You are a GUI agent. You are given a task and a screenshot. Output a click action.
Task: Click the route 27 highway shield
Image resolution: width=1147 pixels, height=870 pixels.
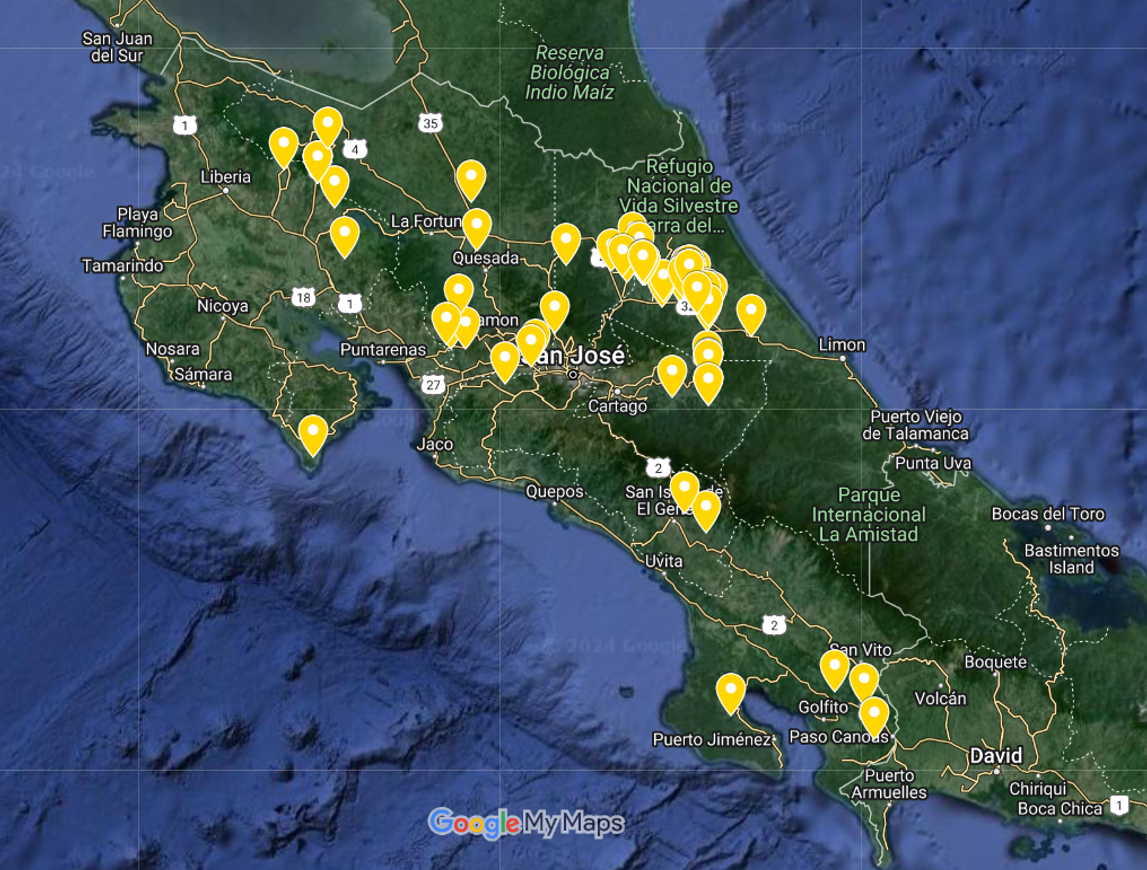[x=433, y=385]
